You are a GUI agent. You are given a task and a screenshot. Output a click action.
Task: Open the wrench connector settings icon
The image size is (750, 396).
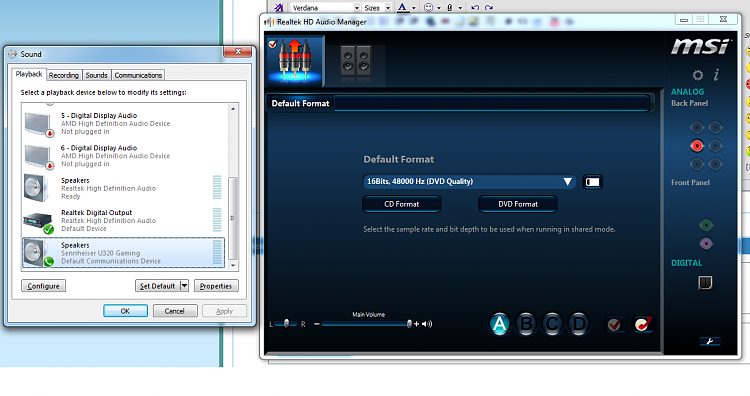pos(710,341)
